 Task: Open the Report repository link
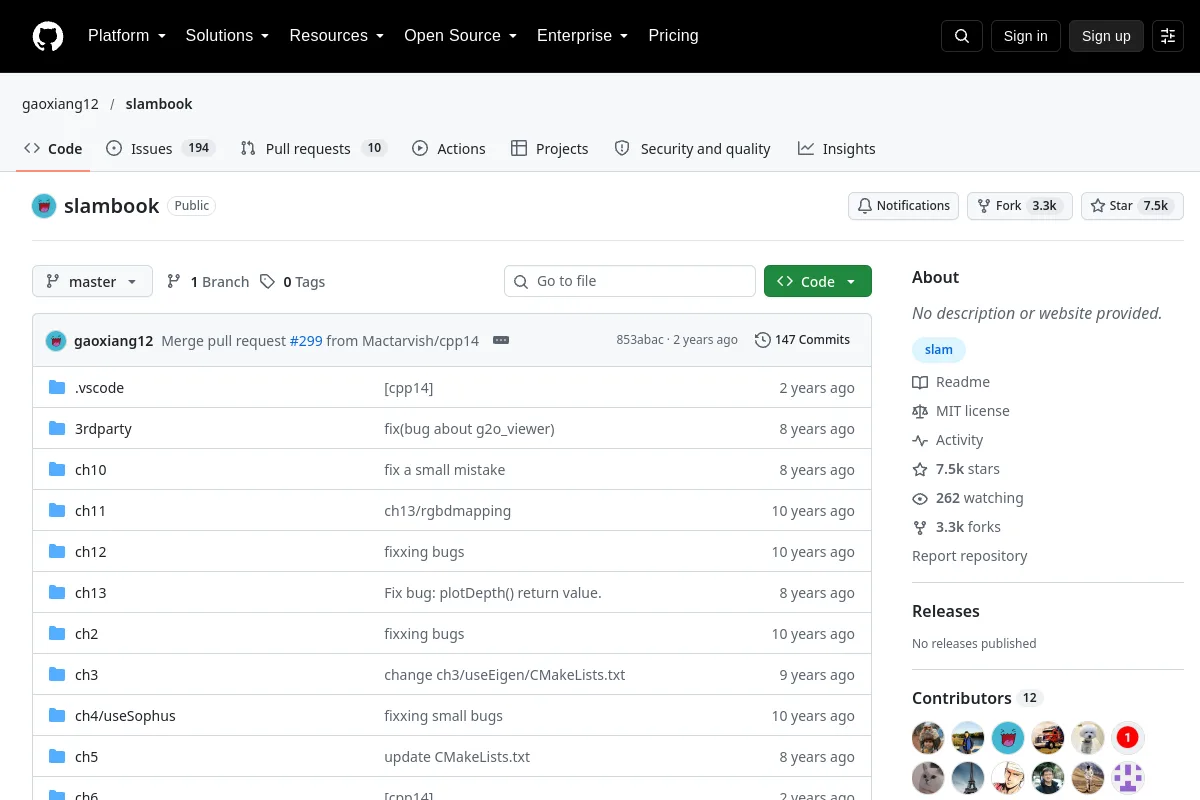tap(970, 556)
